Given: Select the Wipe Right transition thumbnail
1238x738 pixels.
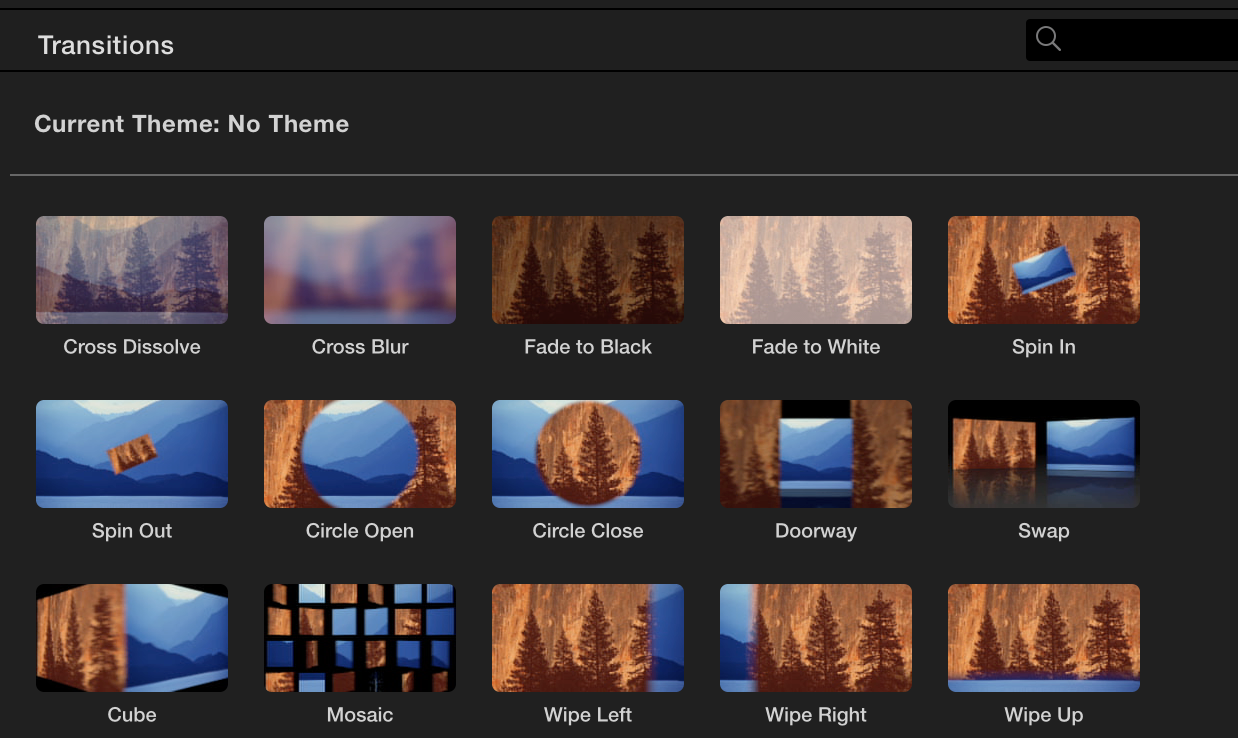Looking at the screenshot, I should [816, 638].
